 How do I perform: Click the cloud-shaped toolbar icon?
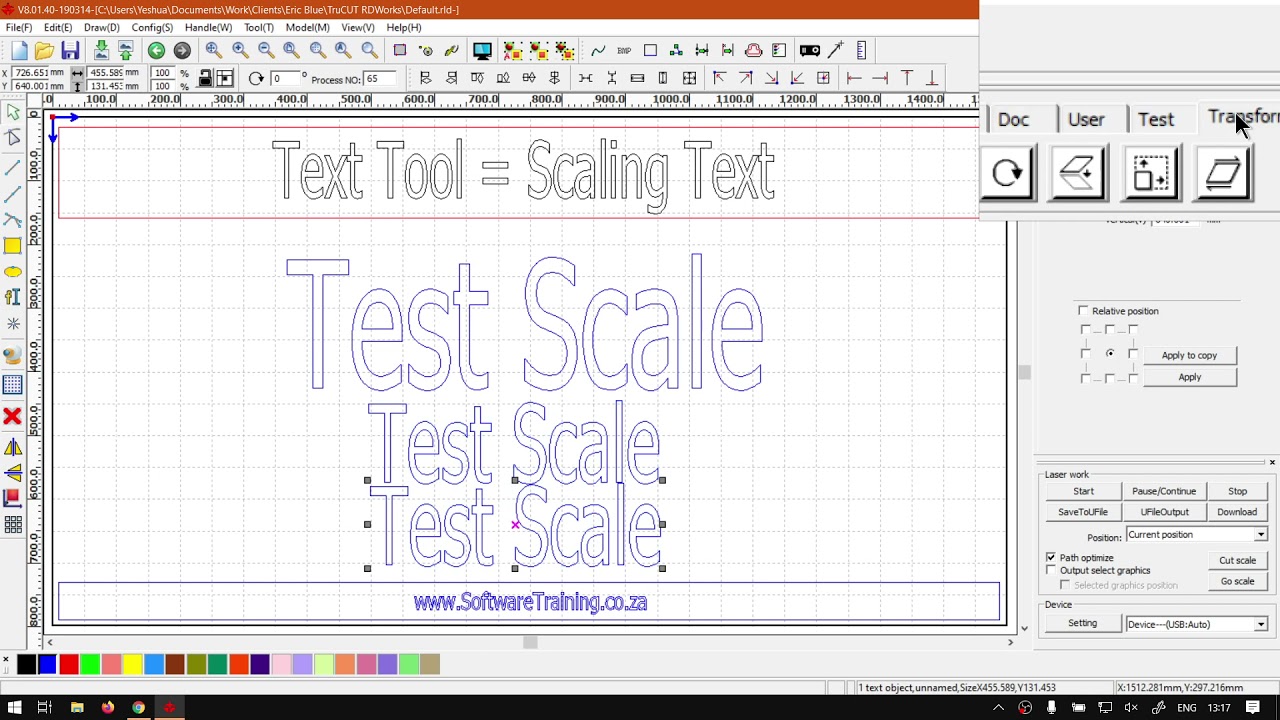pyautogui.click(x=754, y=51)
